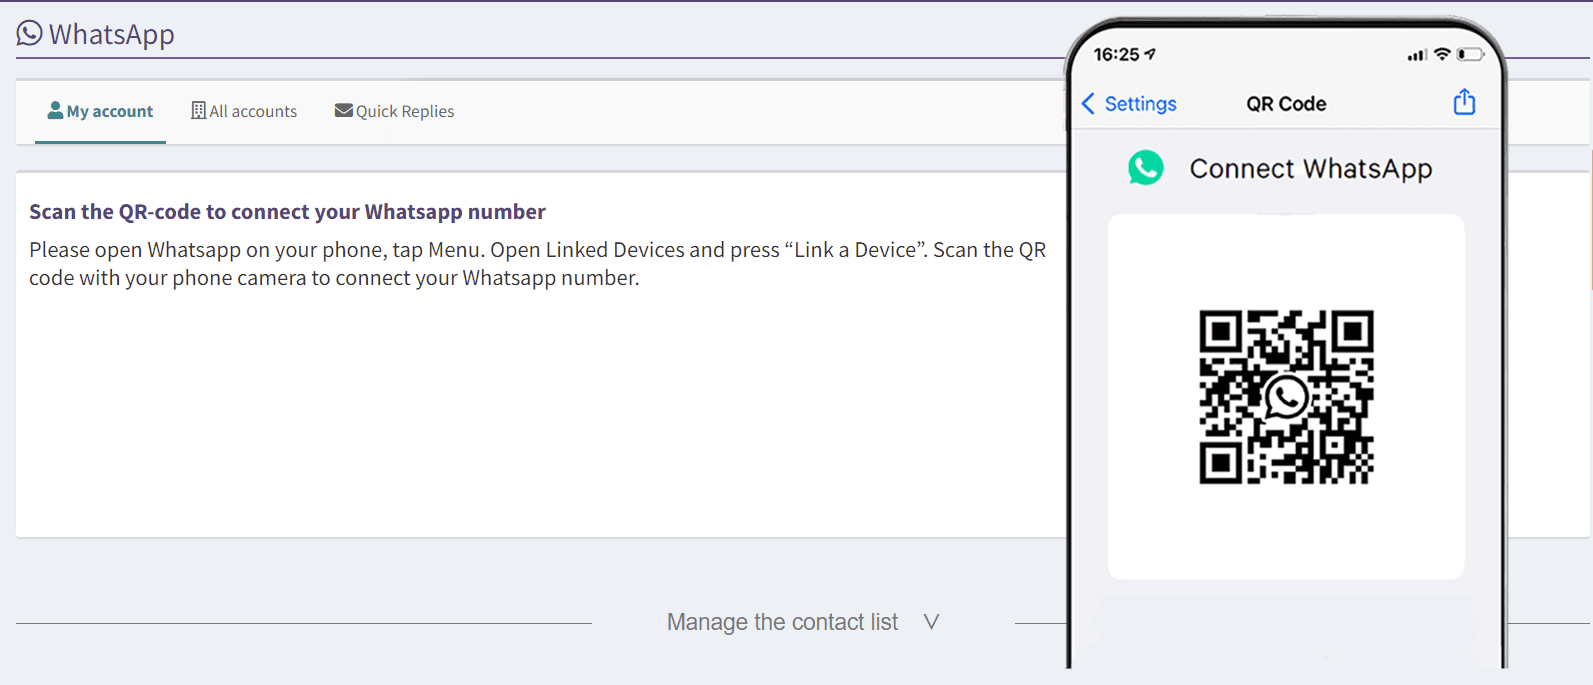Open the Quick Replies tab

click(x=394, y=111)
